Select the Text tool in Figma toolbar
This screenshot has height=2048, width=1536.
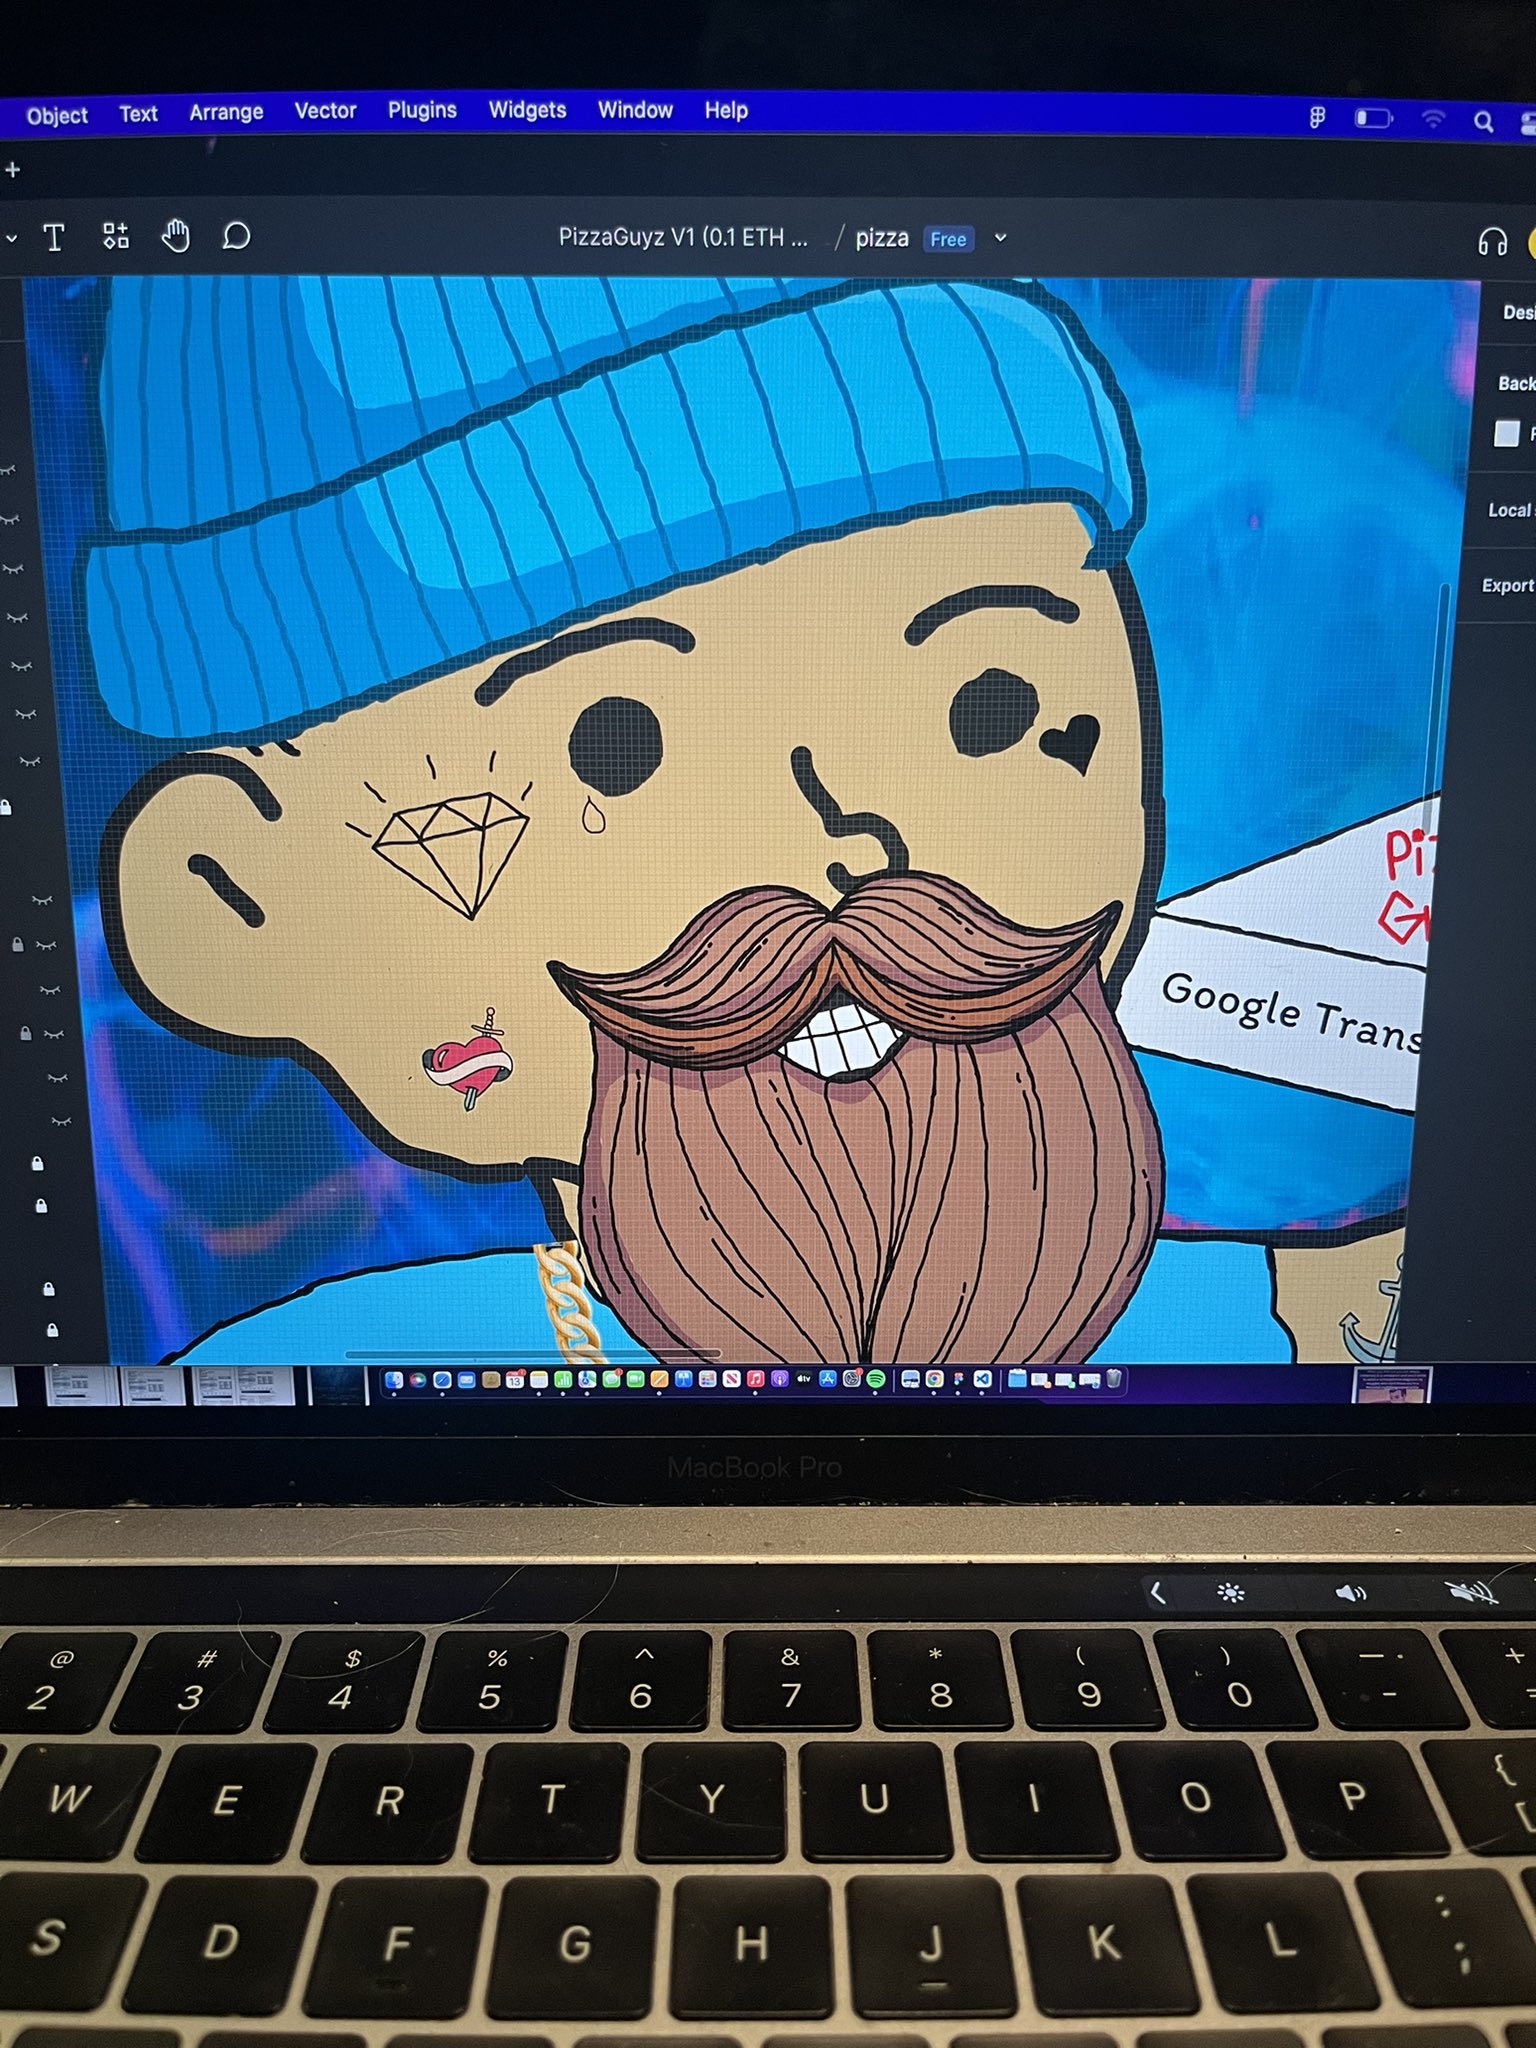tap(54, 238)
